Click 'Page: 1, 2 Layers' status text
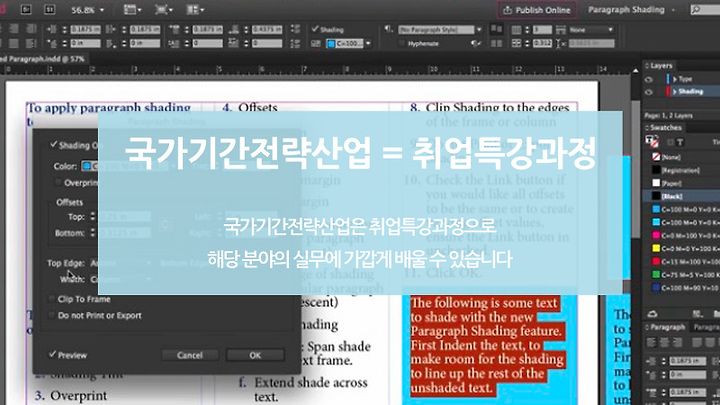Viewport: 720px width, 405px height. pos(668,115)
